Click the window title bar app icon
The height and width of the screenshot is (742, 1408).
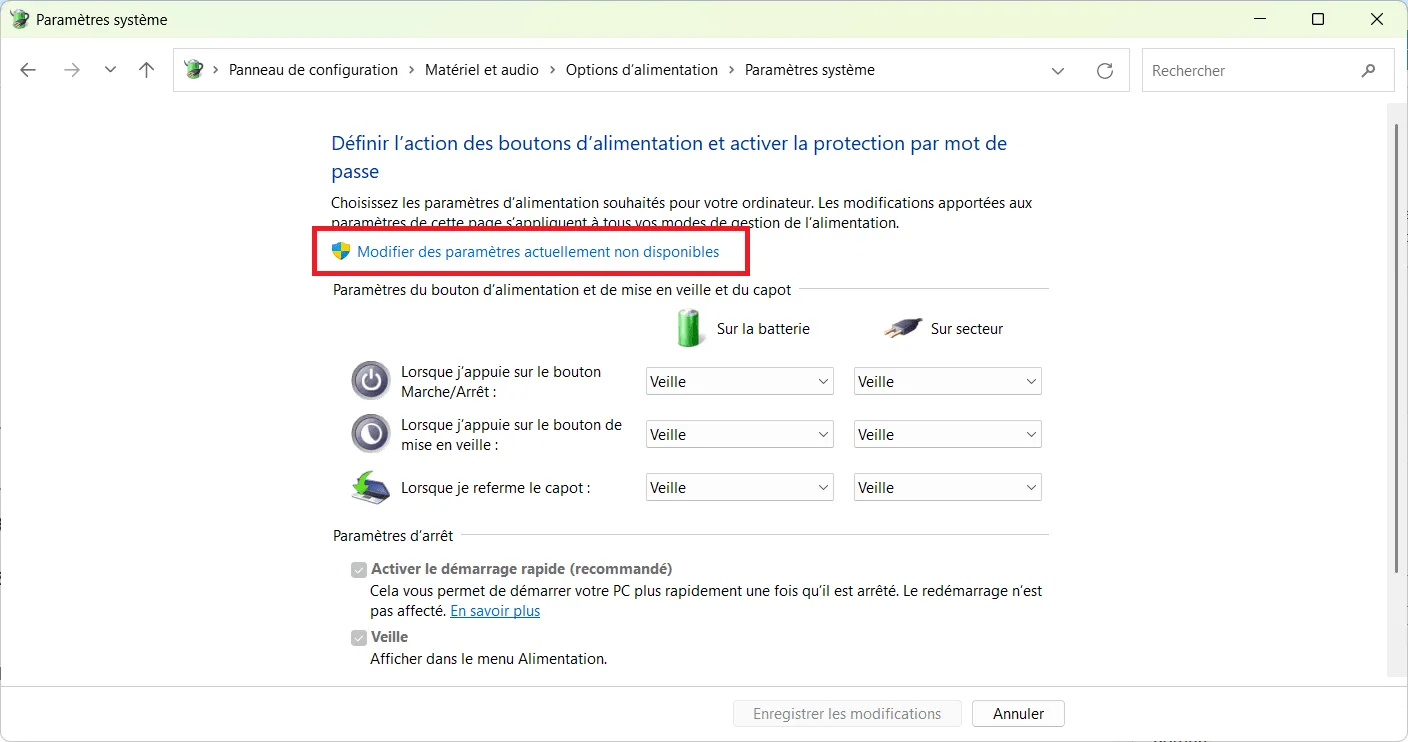[19, 19]
